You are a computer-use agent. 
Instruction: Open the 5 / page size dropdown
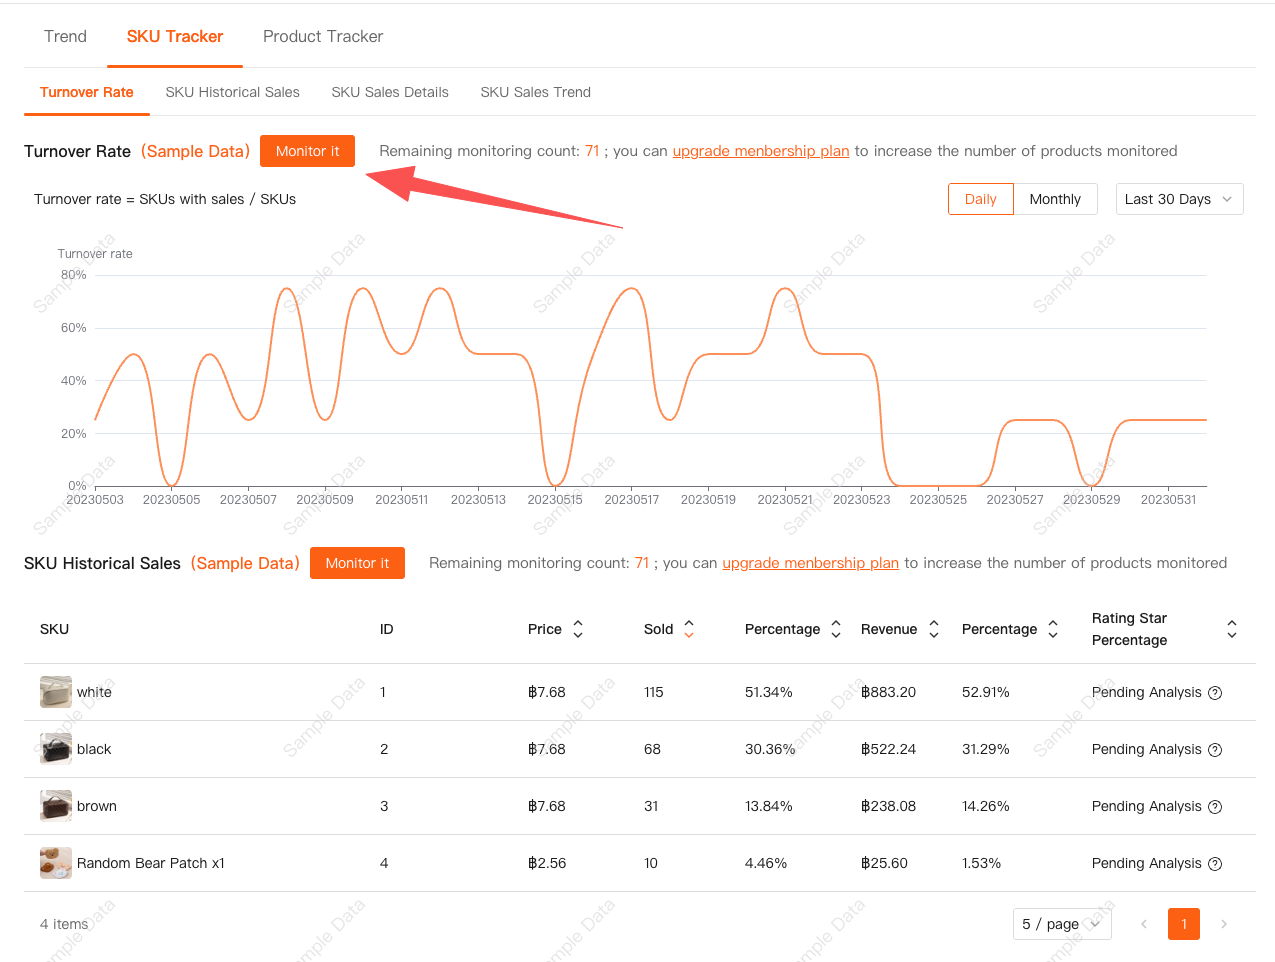coord(1061,924)
